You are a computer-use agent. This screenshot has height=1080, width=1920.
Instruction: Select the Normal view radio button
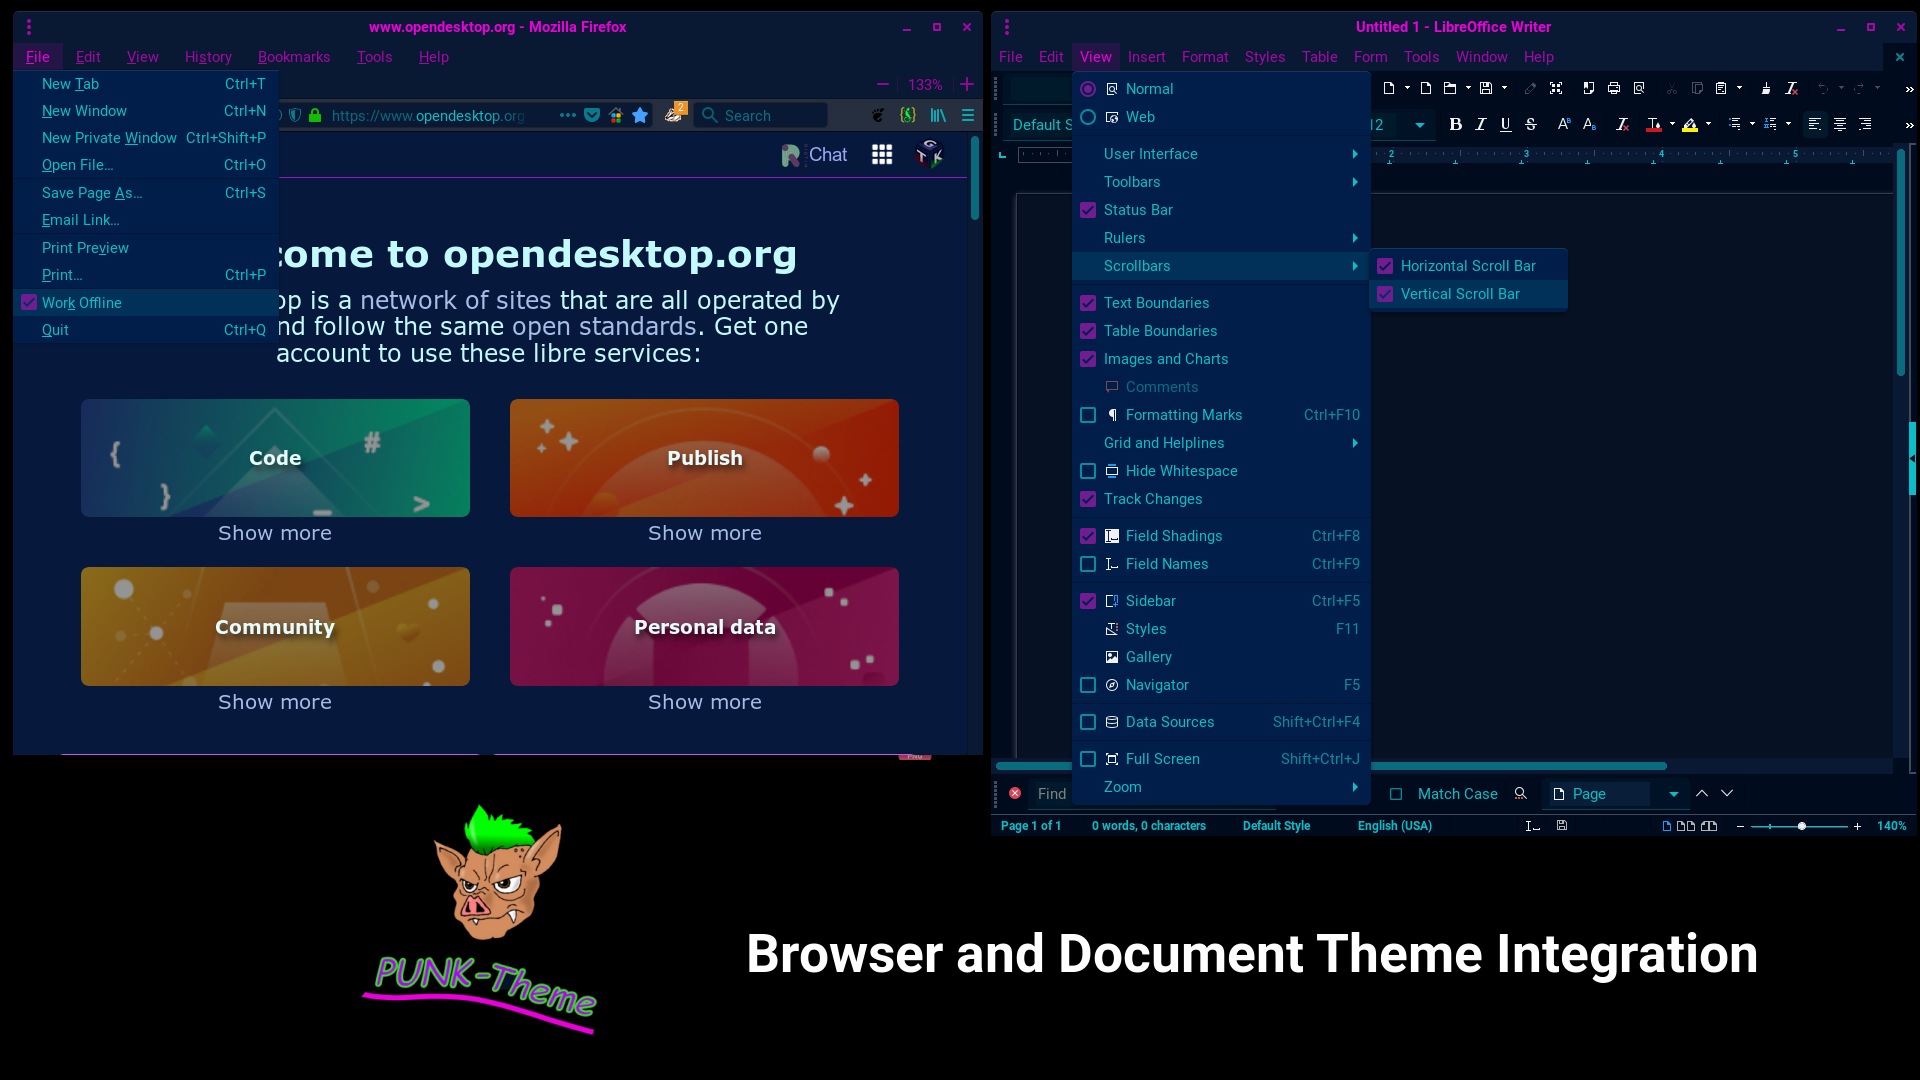[x=1088, y=89]
